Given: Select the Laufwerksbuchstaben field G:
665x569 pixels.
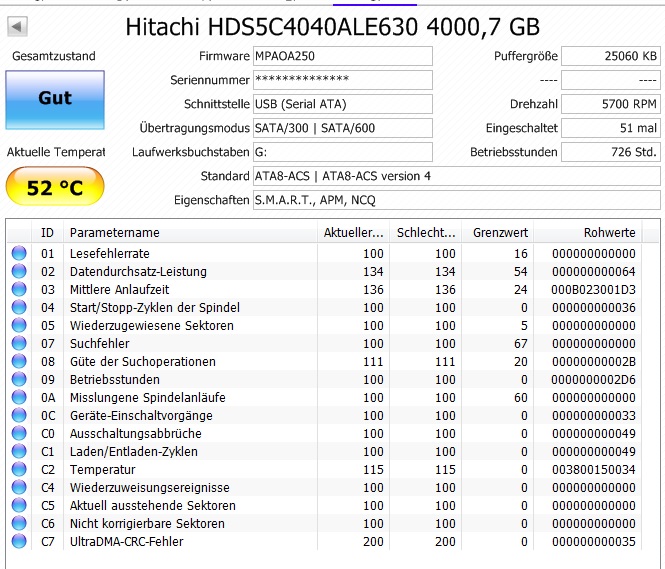Looking at the screenshot, I should (343, 152).
